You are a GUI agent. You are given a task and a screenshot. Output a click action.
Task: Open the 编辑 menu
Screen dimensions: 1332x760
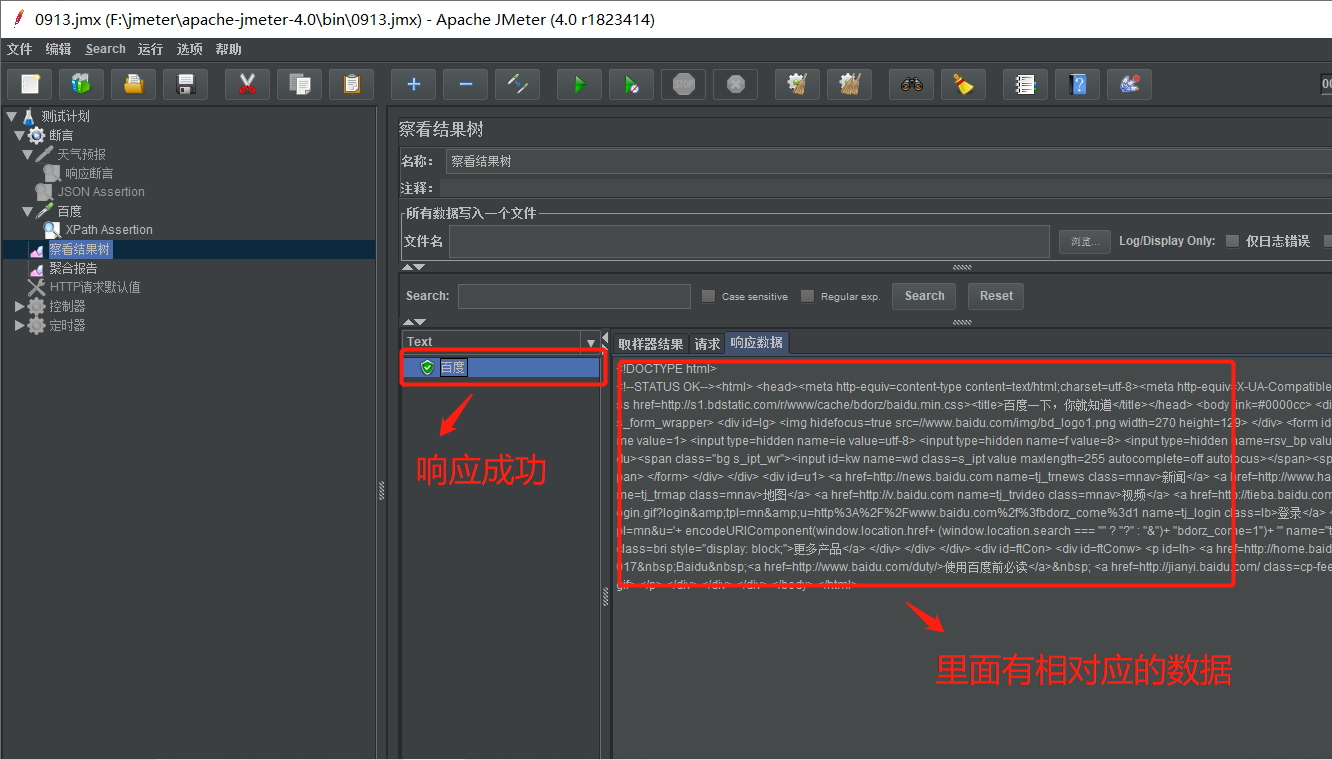pos(58,49)
